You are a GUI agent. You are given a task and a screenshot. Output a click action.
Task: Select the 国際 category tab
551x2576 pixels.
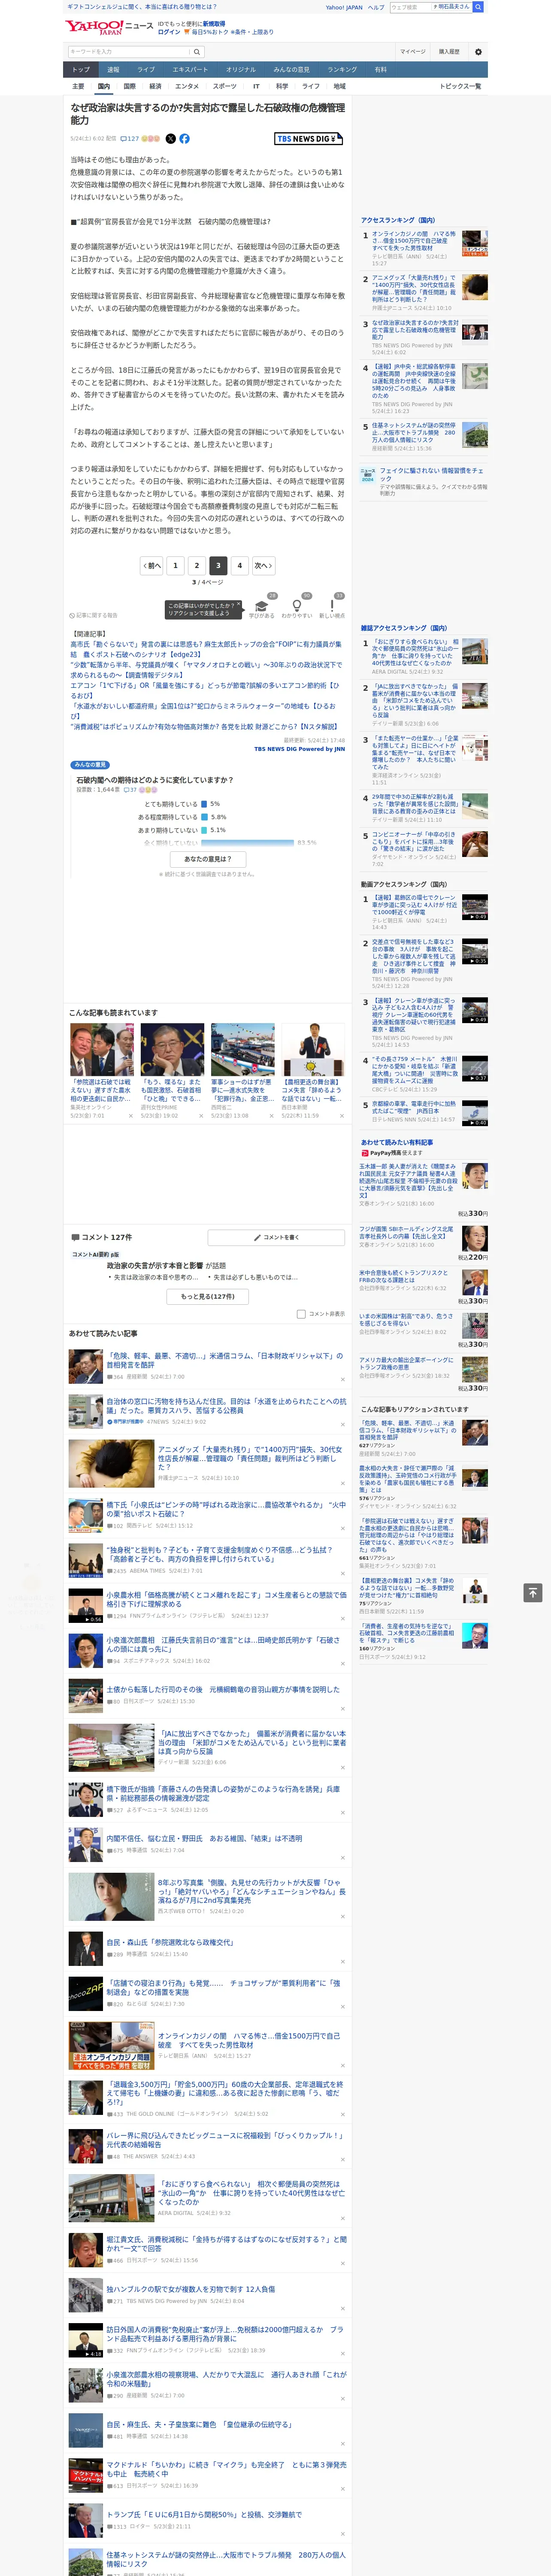pyautogui.click(x=129, y=86)
